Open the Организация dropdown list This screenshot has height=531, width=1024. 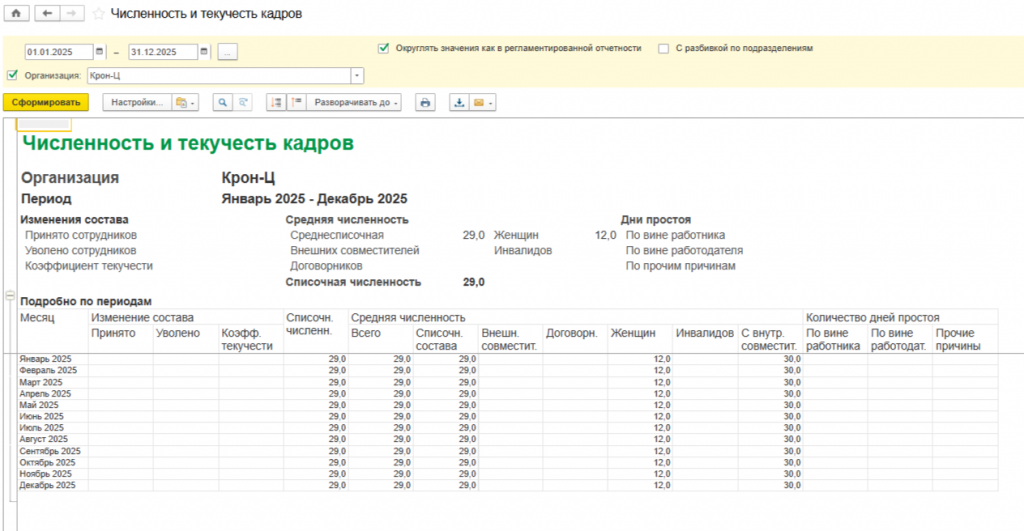click(x=357, y=76)
